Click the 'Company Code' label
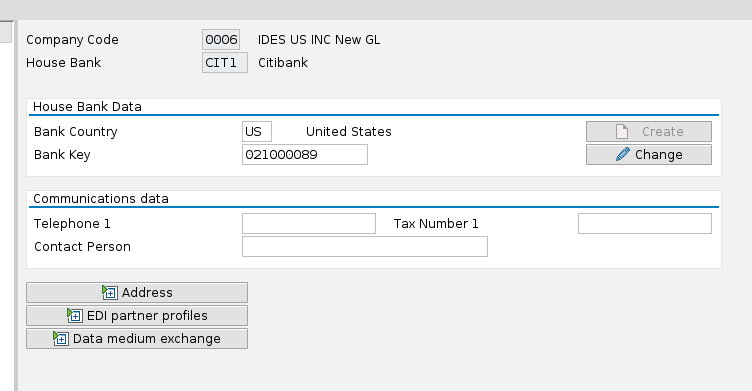Image resolution: width=752 pixels, height=391 pixels. click(x=72, y=39)
